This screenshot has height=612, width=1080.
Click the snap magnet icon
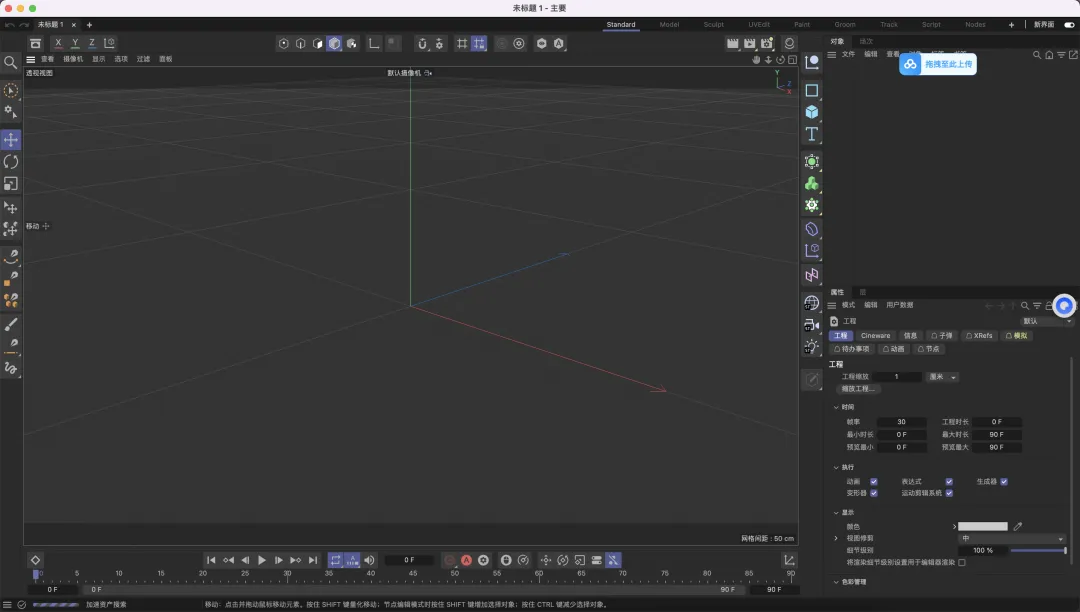click(422, 43)
